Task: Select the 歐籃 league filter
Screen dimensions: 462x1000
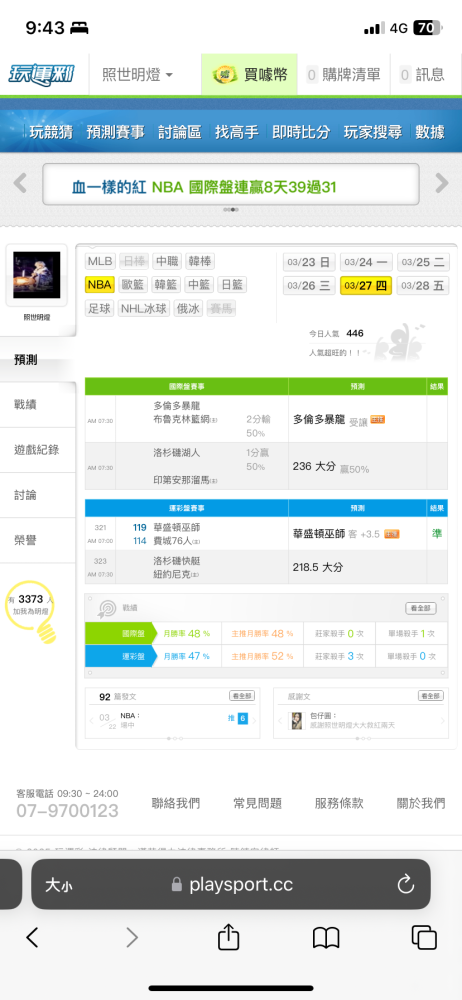Action: 134,284
